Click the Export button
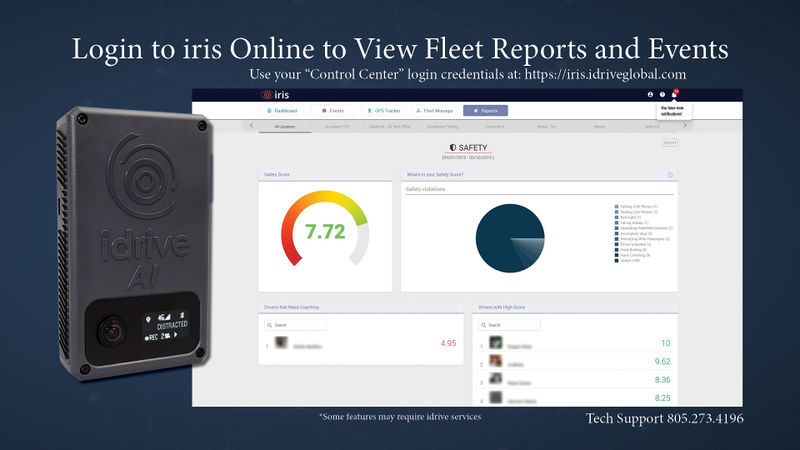The width and height of the screenshot is (800, 450). (670, 143)
